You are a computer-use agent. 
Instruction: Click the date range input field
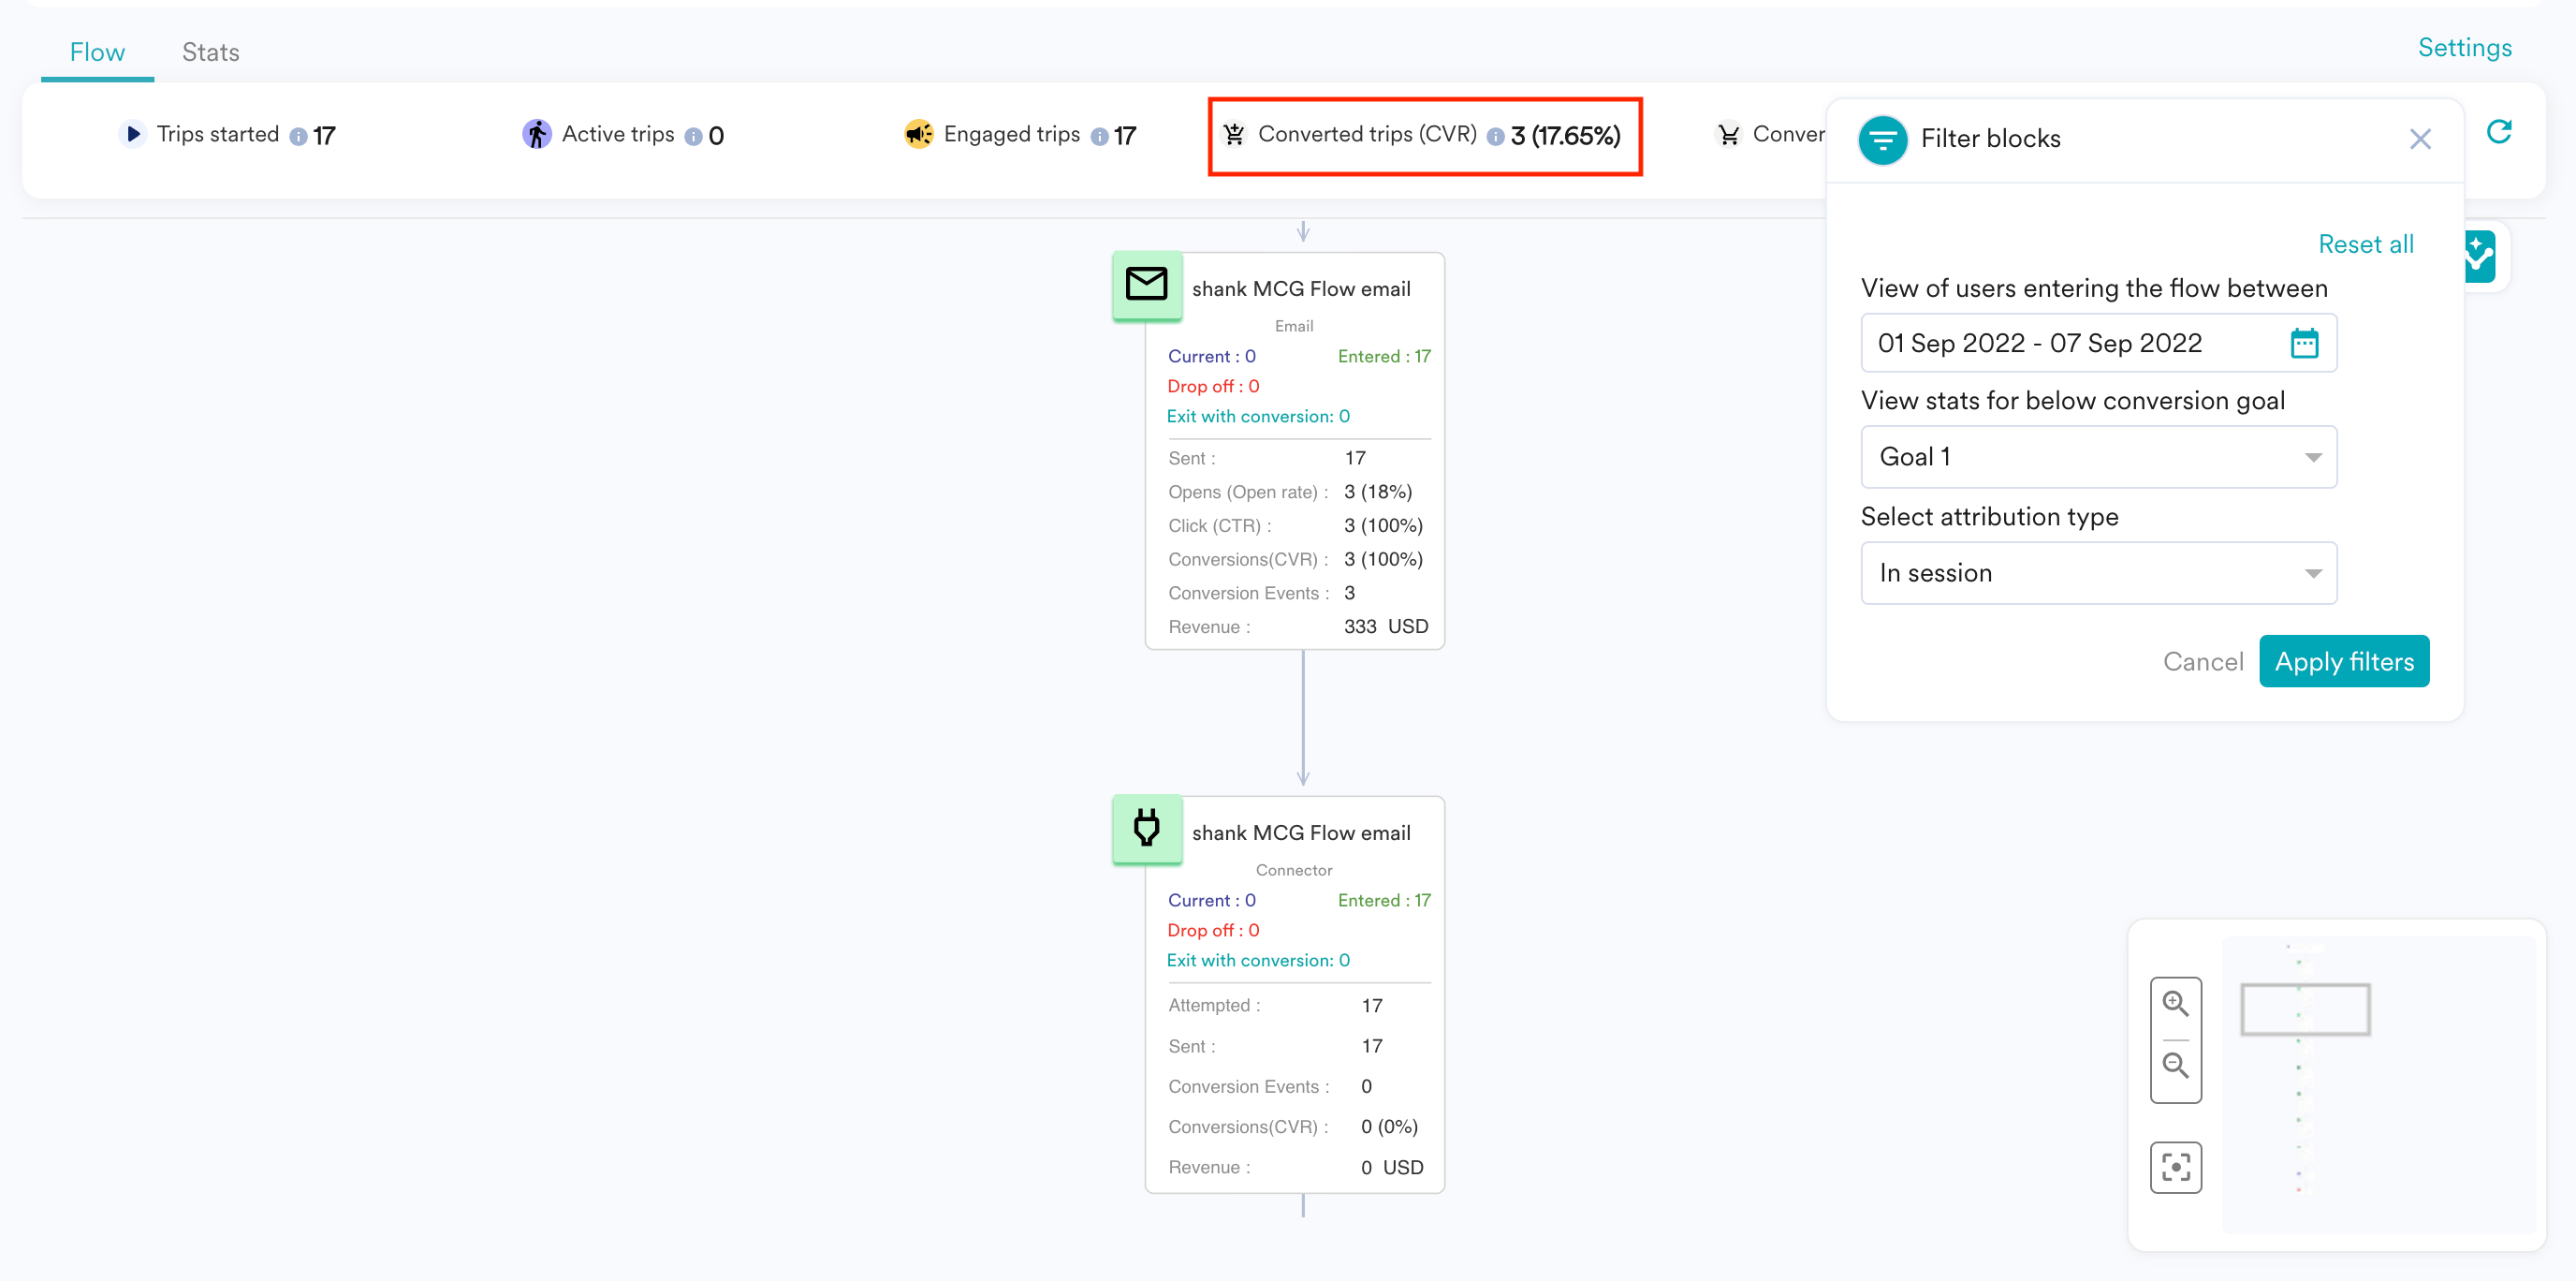2098,343
